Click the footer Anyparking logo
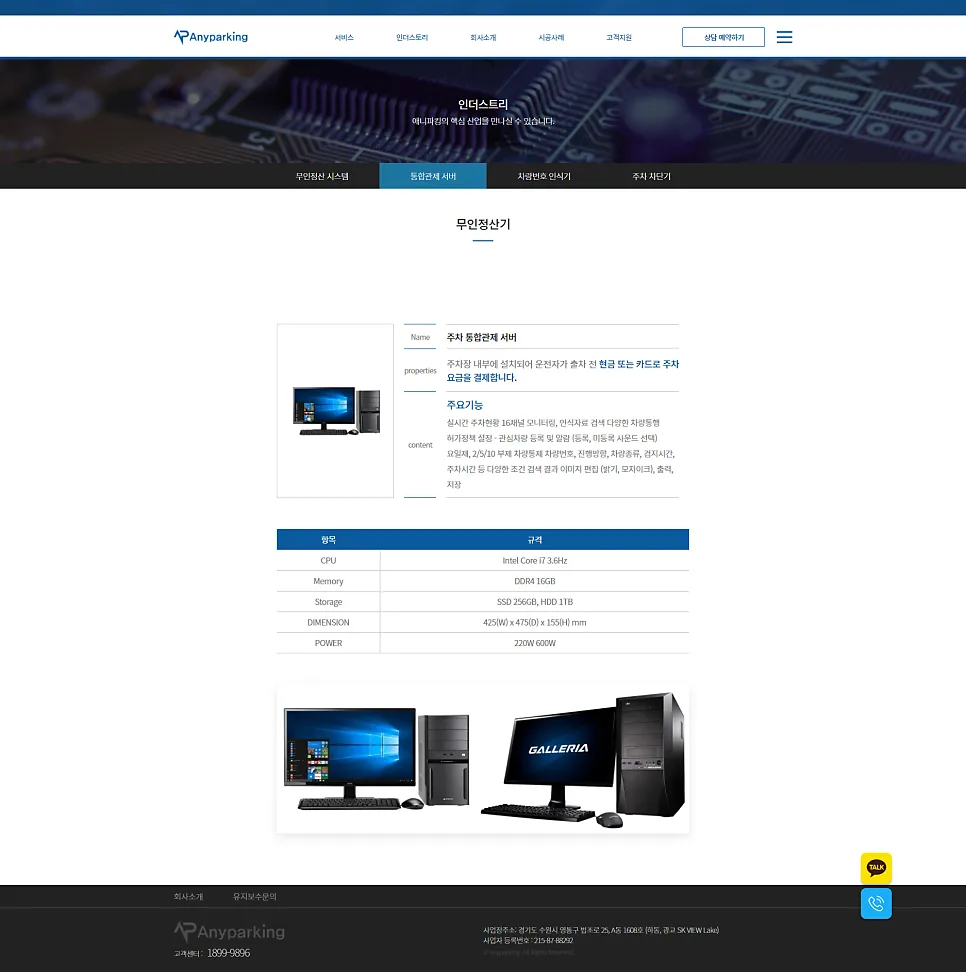 [229, 931]
